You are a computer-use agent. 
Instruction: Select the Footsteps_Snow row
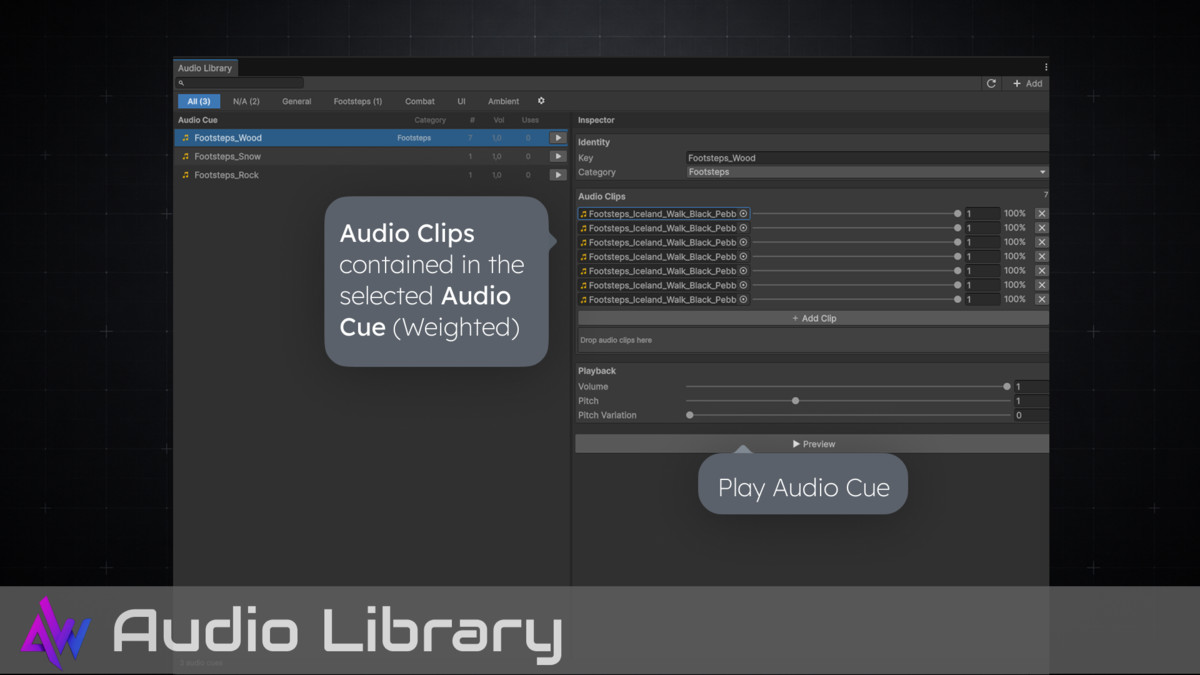coord(372,156)
